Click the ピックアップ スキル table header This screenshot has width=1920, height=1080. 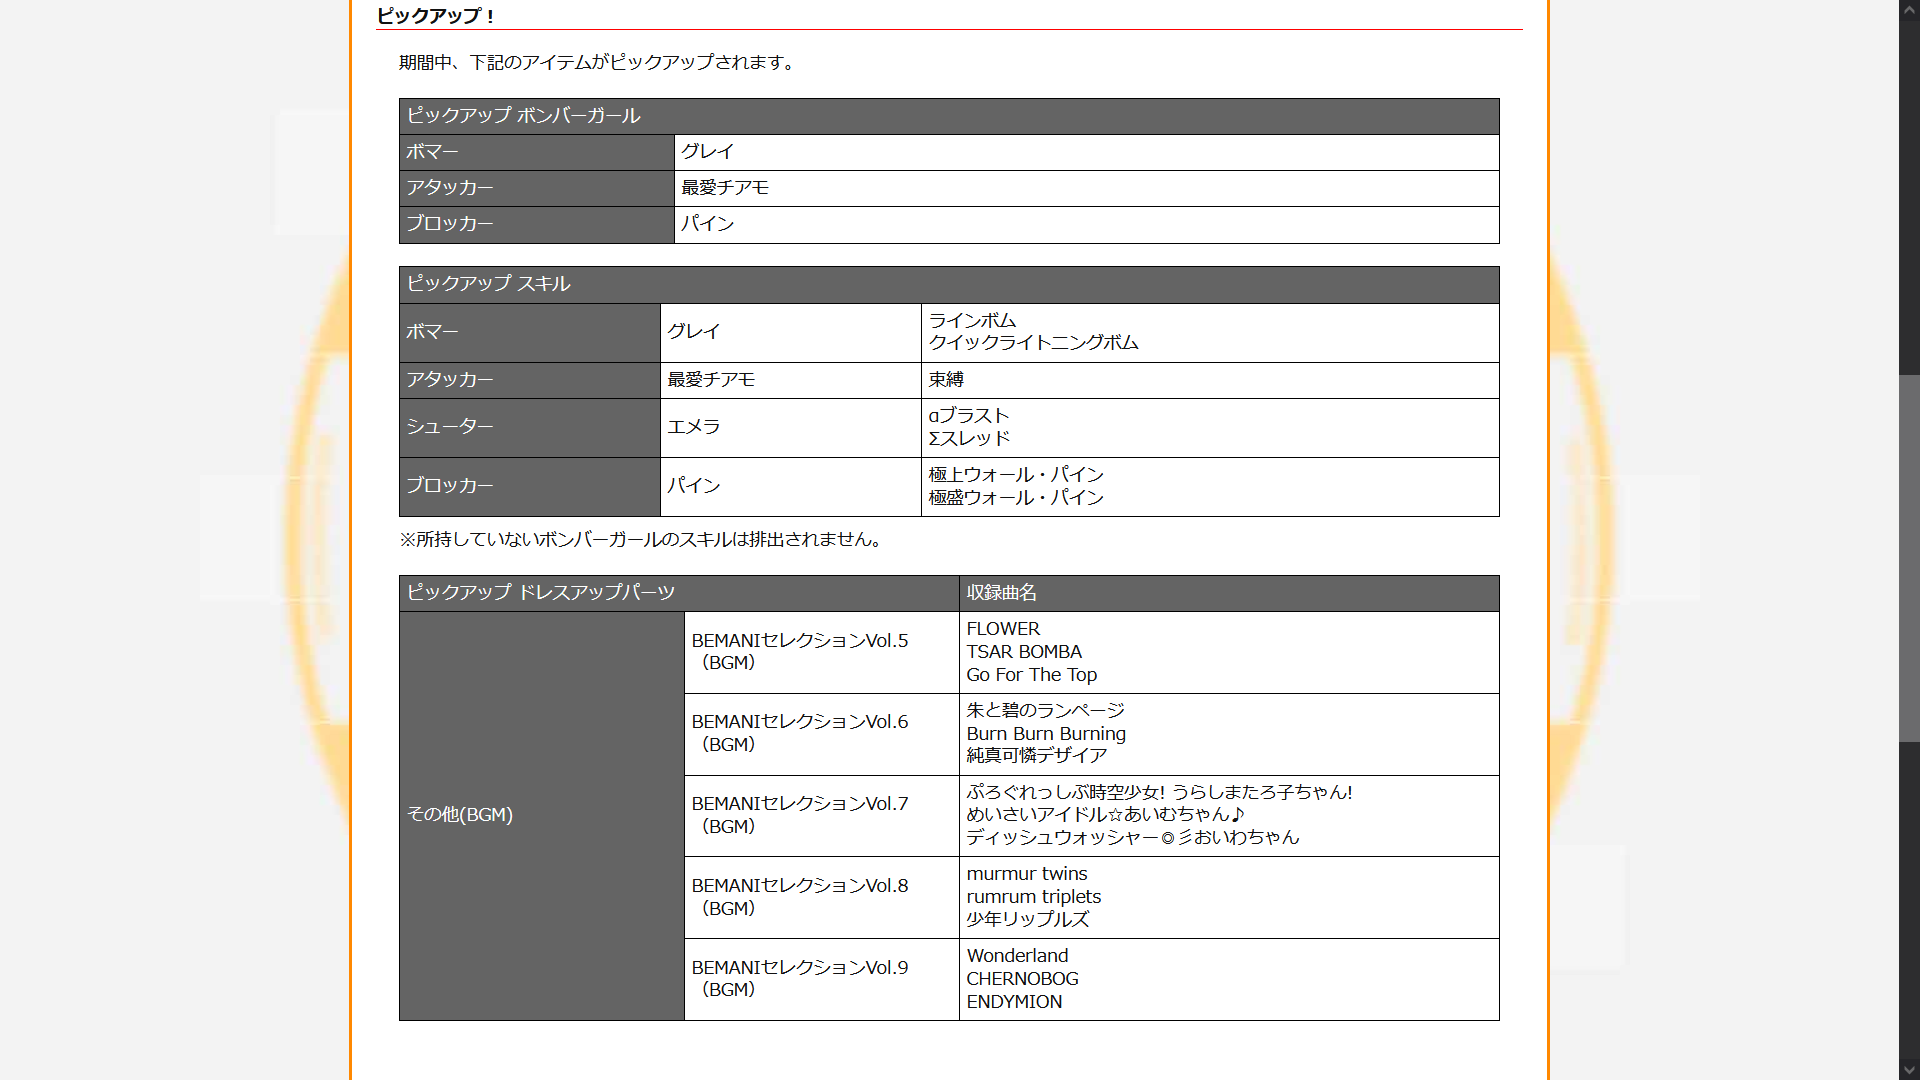pos(949,284)
